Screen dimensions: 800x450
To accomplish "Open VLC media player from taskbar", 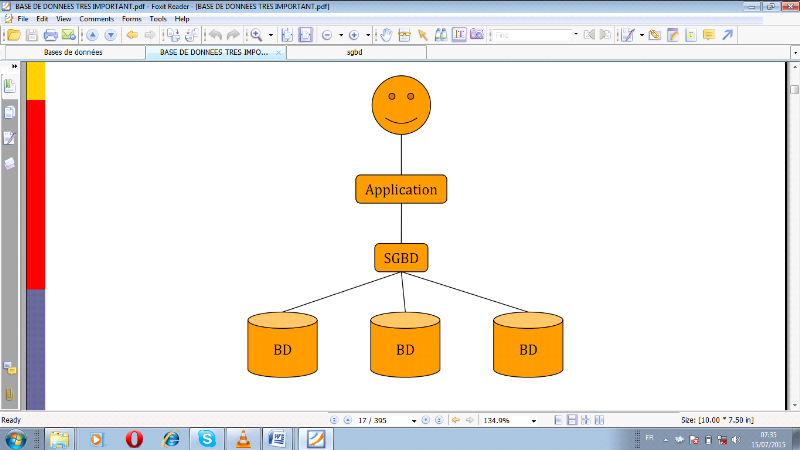I will click(242, 438).
